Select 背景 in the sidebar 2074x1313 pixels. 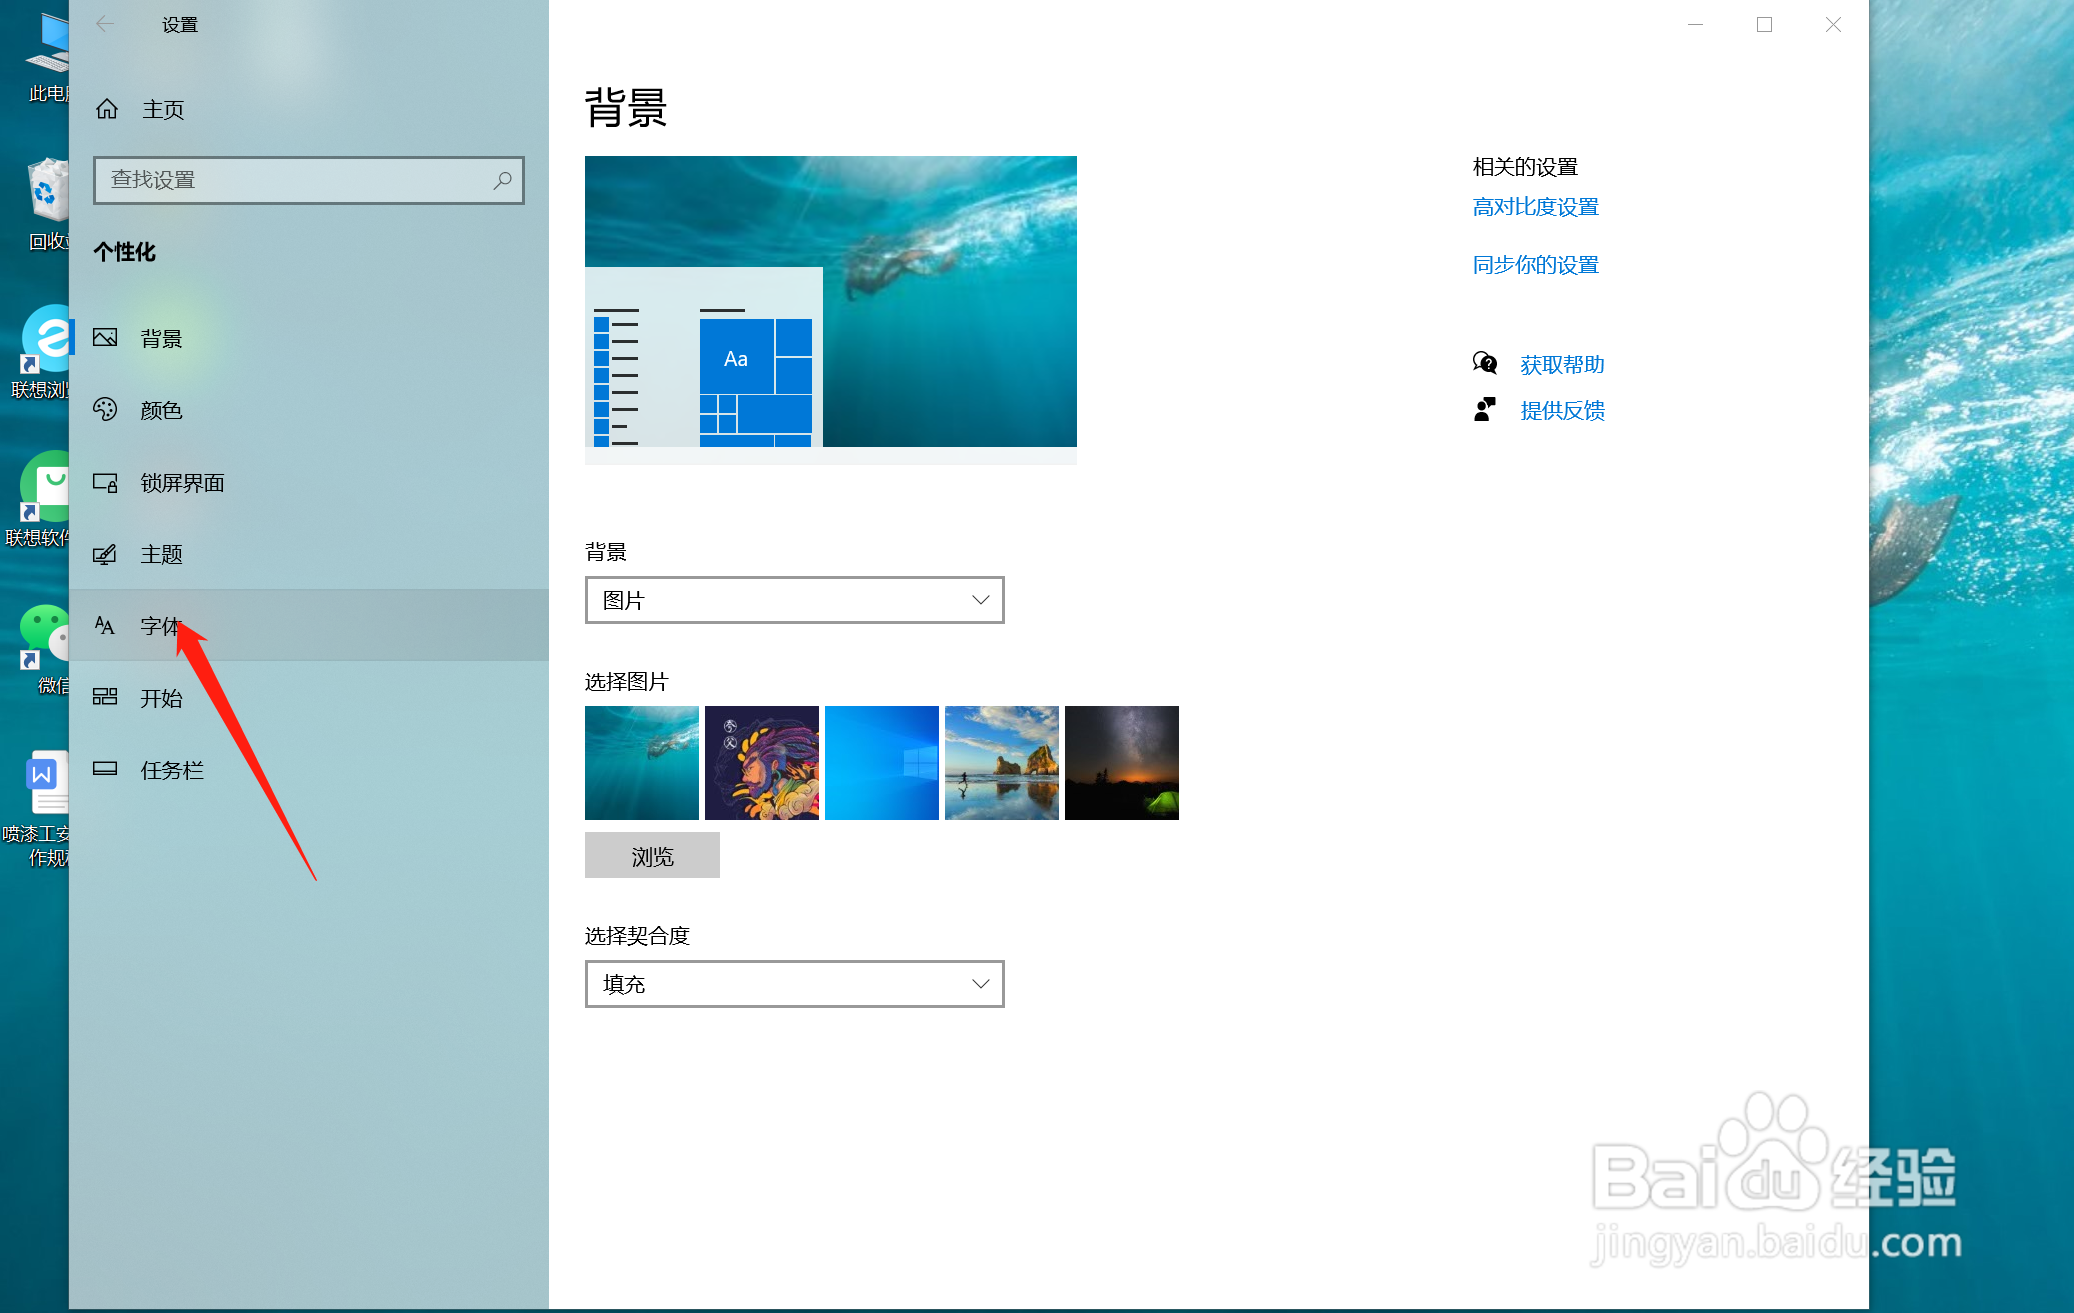point(161,339)
